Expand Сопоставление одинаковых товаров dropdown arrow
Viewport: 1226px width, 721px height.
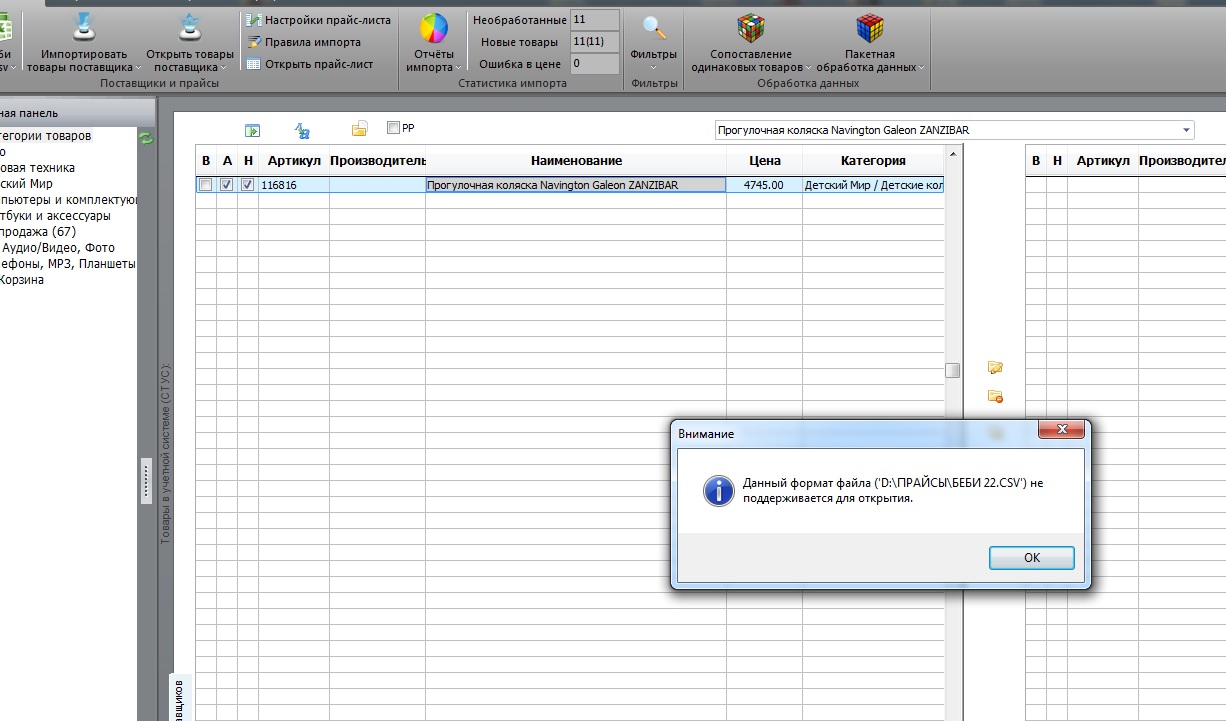[x=808, y=68]
